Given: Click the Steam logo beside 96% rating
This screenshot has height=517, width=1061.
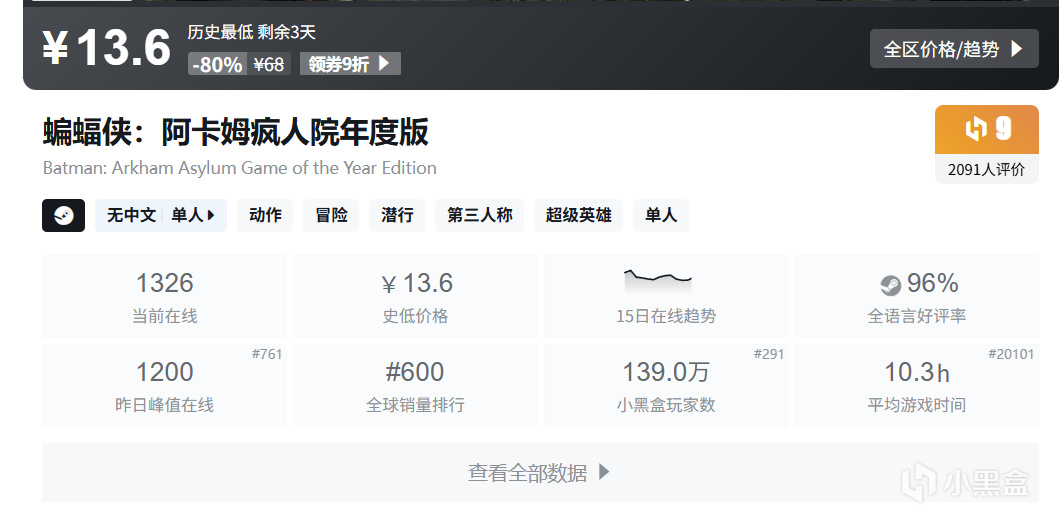Looking at the screenshot, I should pyautogui.click(x=890, y=285).
